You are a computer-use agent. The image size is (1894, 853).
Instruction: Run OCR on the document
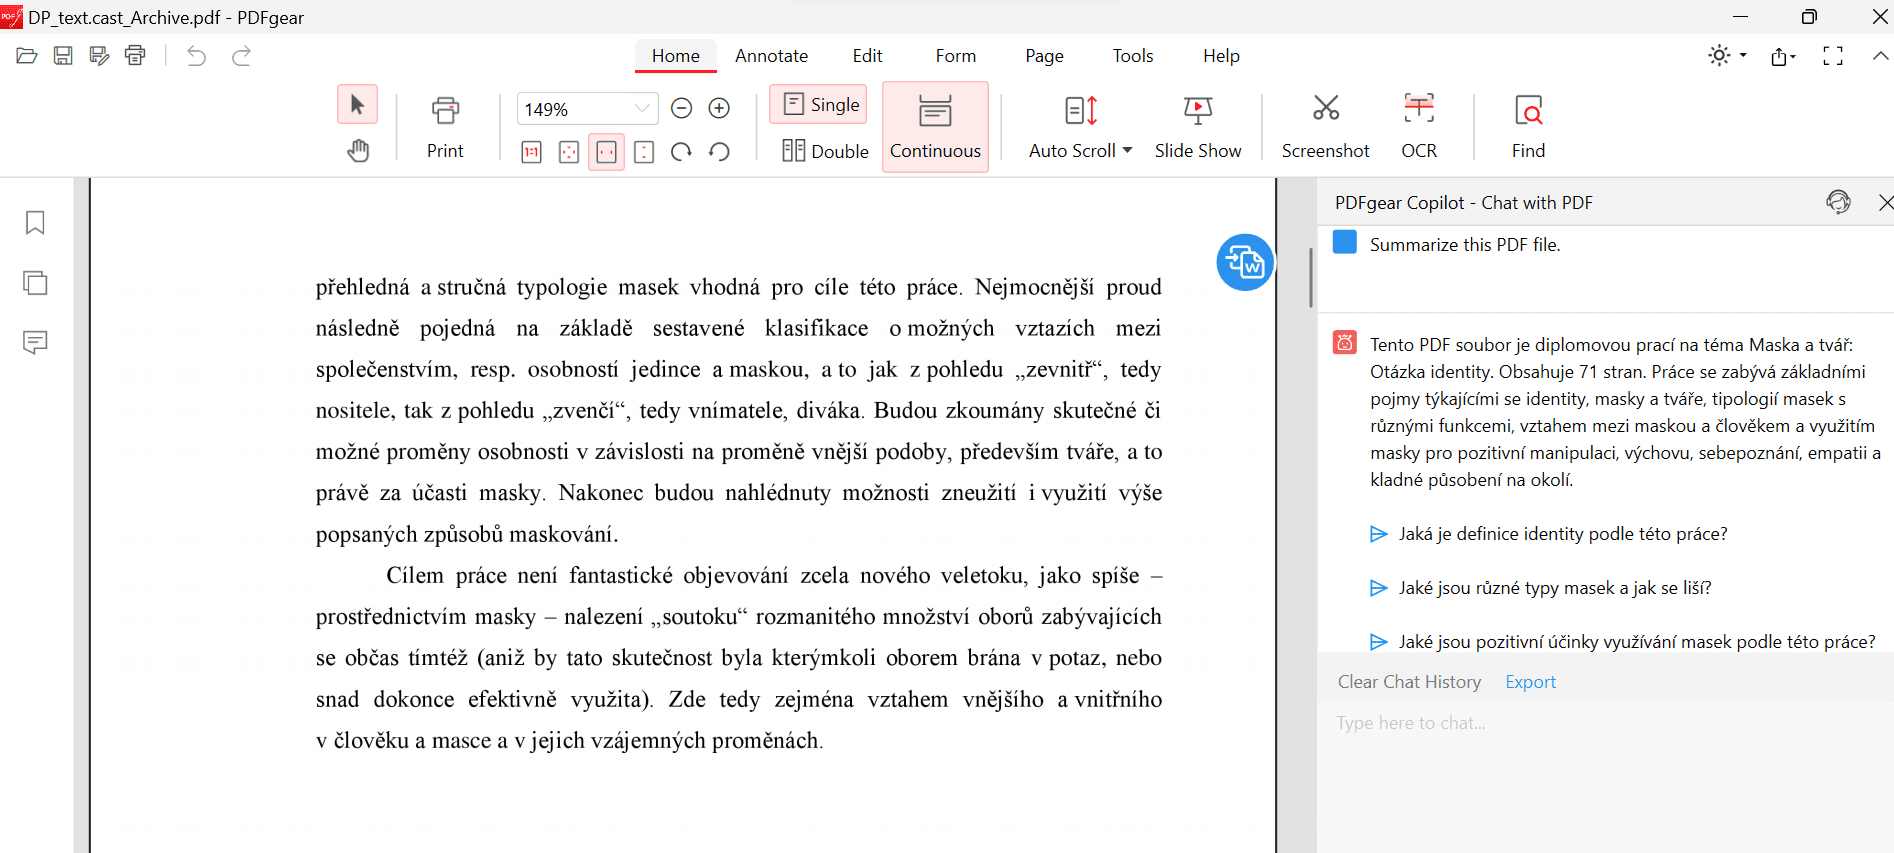click(1418, 125)
